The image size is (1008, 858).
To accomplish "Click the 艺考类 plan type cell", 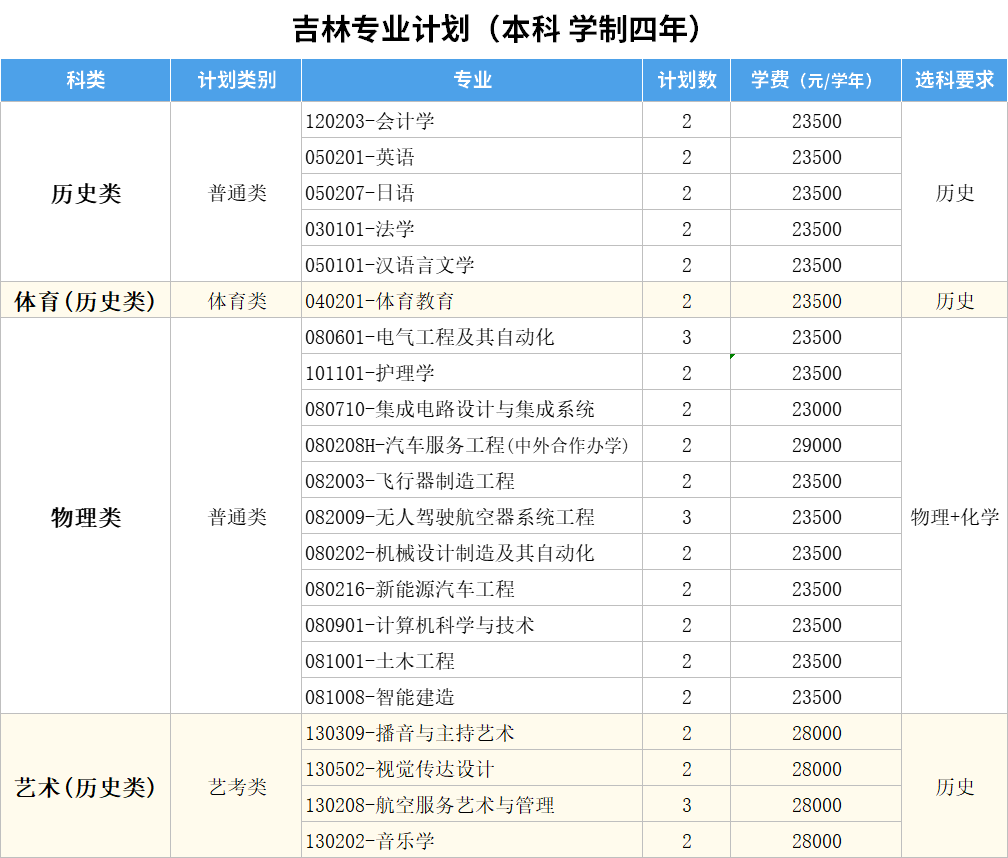I will 236,787.
